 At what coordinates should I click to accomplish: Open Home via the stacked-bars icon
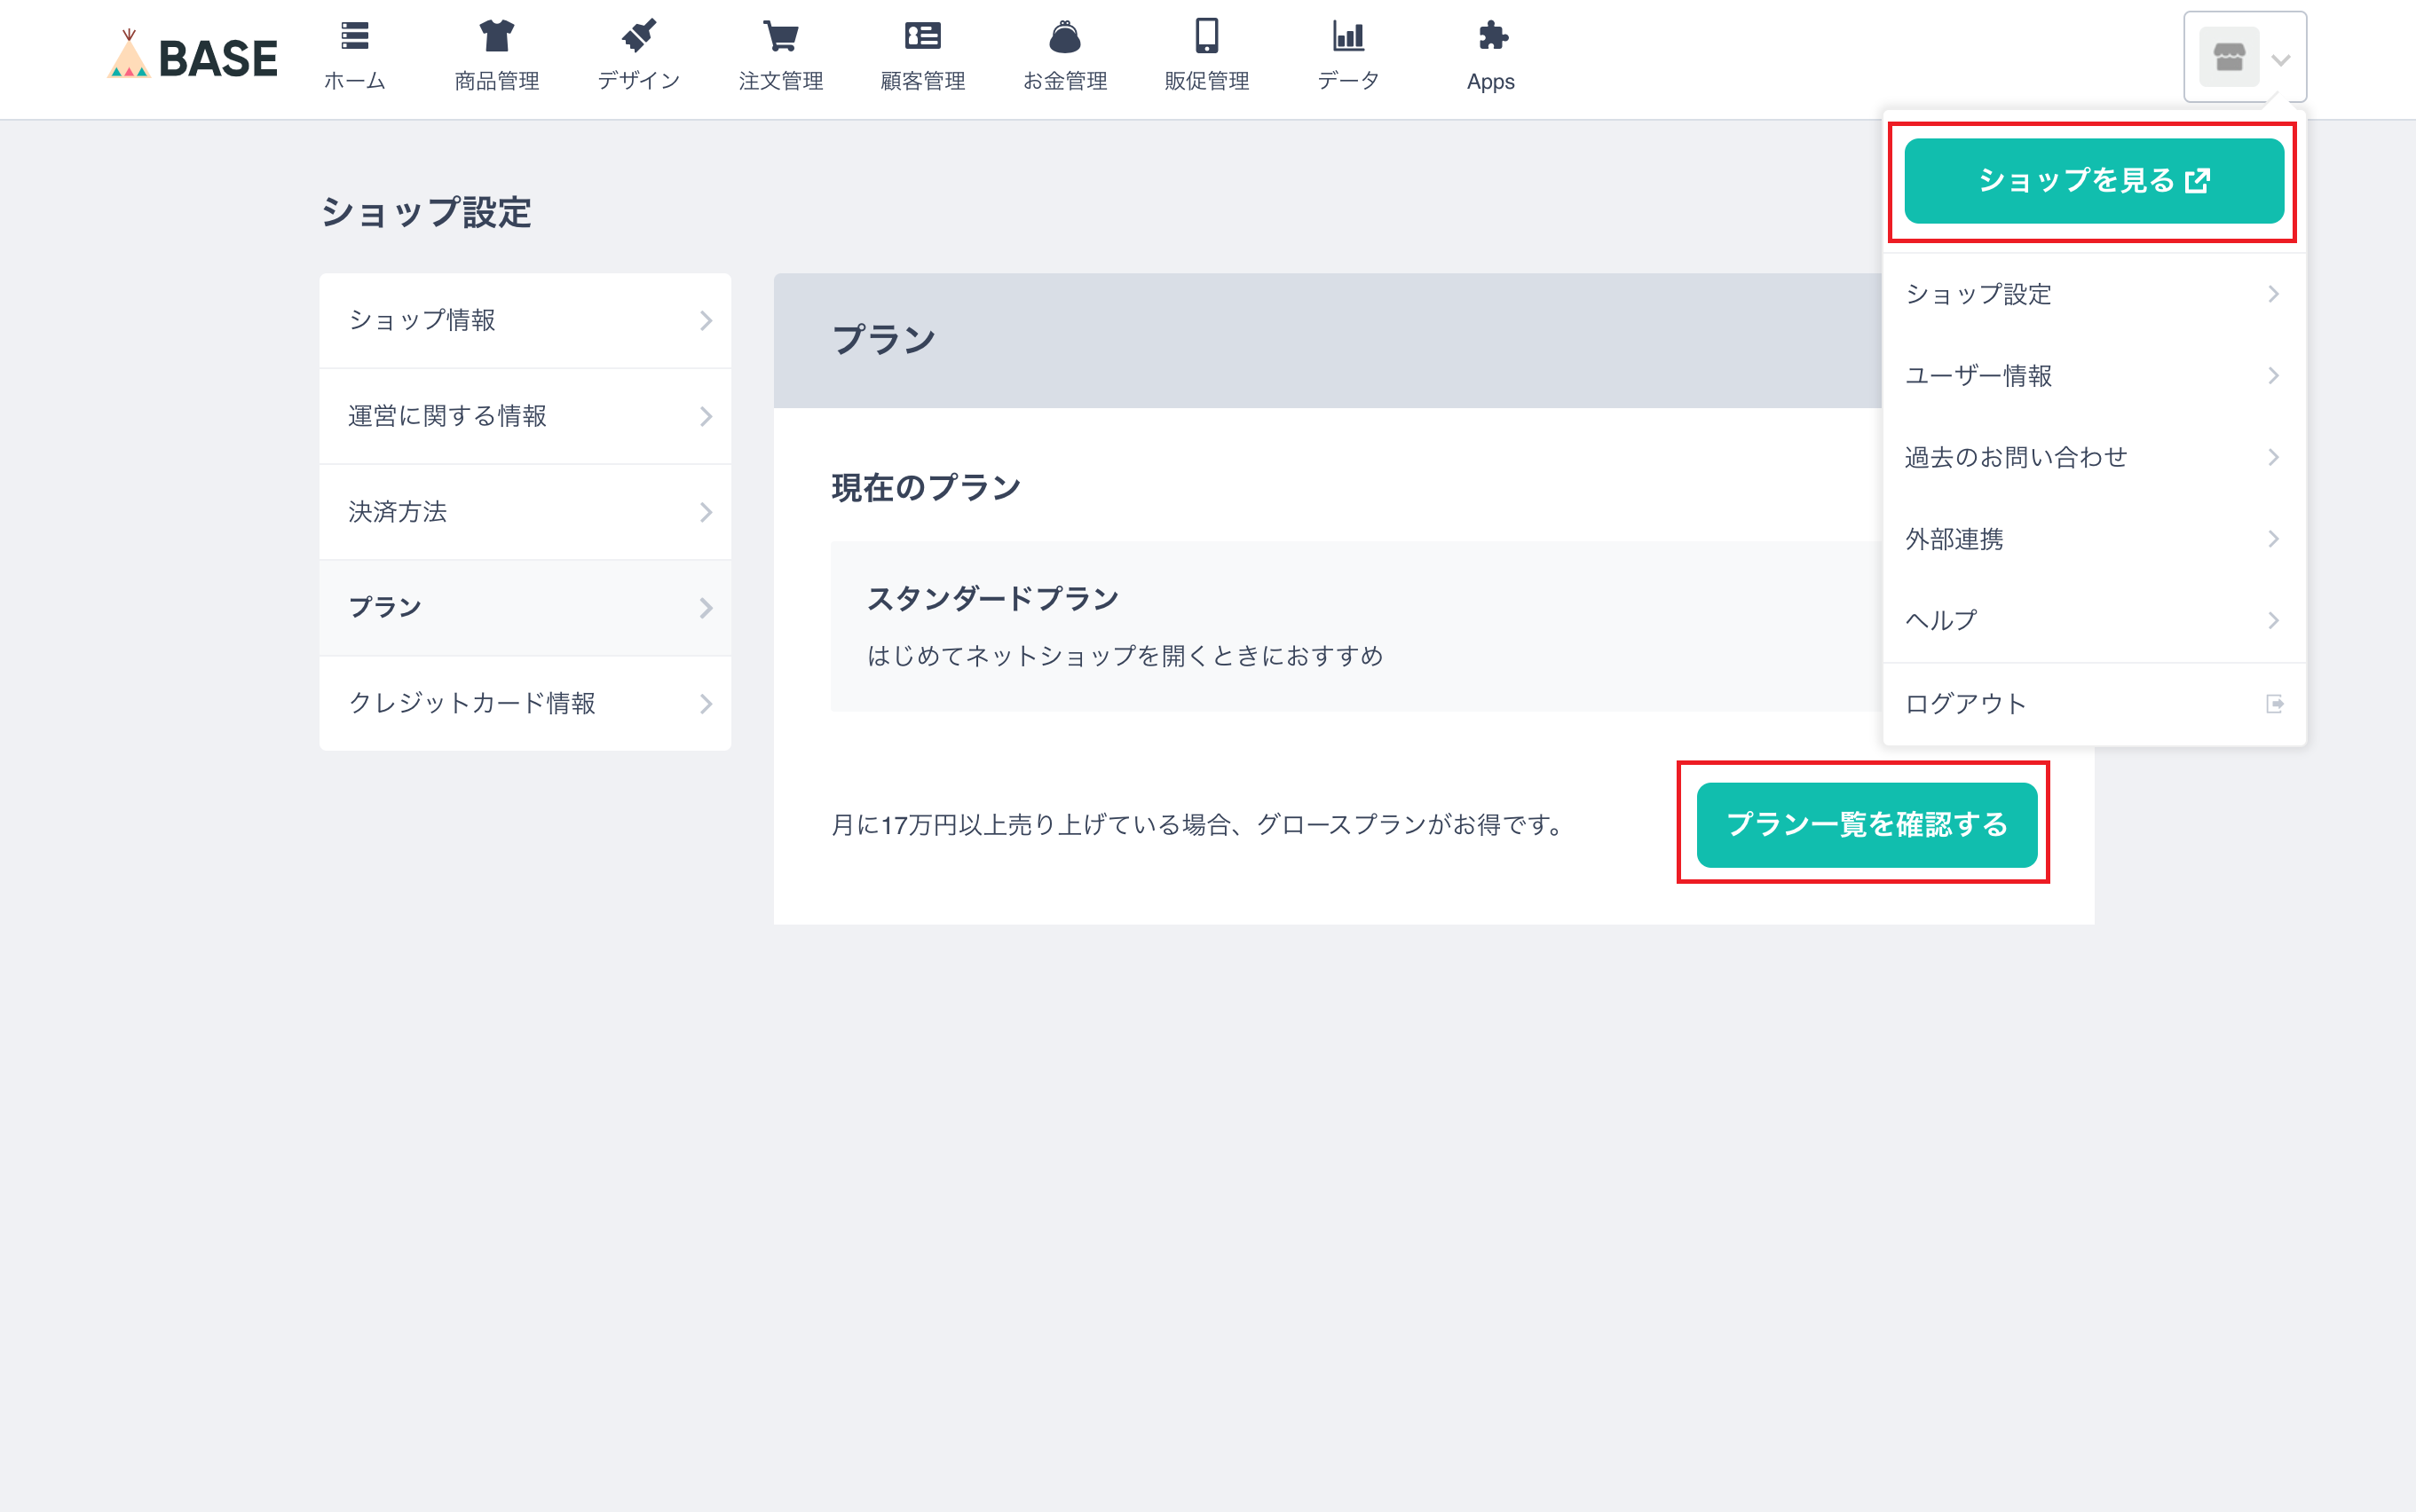point(355,36)
